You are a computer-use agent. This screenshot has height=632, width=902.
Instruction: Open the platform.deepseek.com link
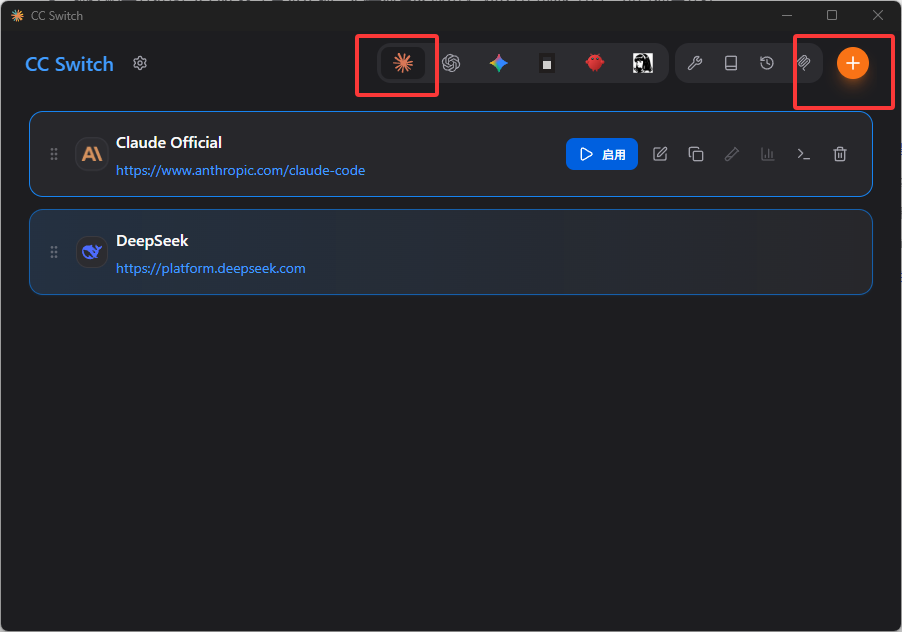click(211, 269)
